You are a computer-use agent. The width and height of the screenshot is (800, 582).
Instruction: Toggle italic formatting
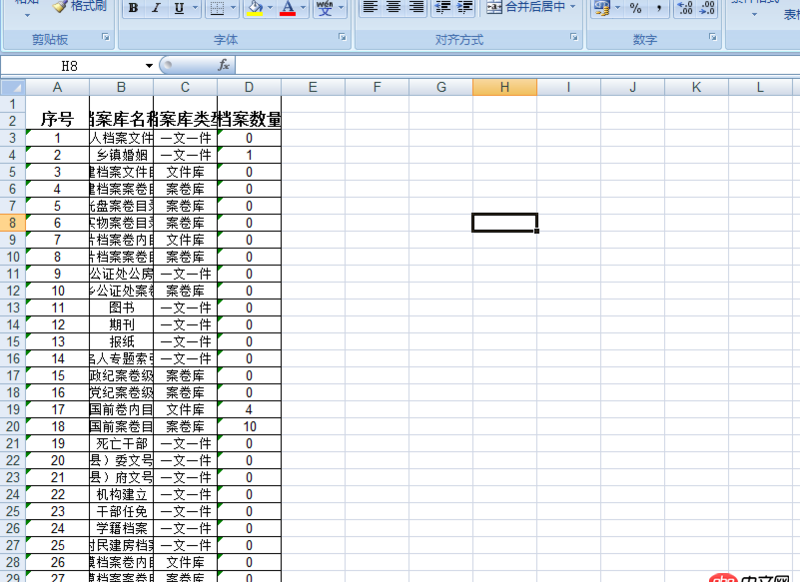[156, 8]
